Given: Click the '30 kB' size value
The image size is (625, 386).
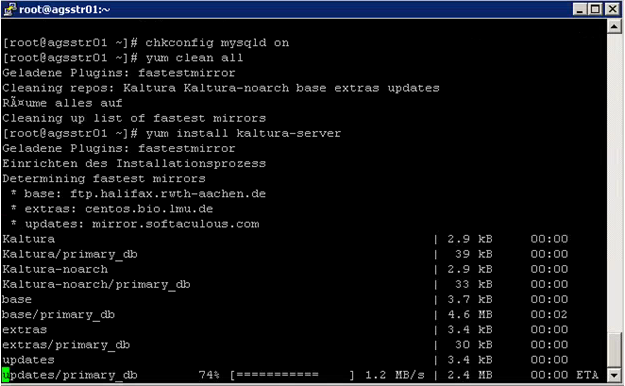Looking at the screenshot, I should point(474,345).
